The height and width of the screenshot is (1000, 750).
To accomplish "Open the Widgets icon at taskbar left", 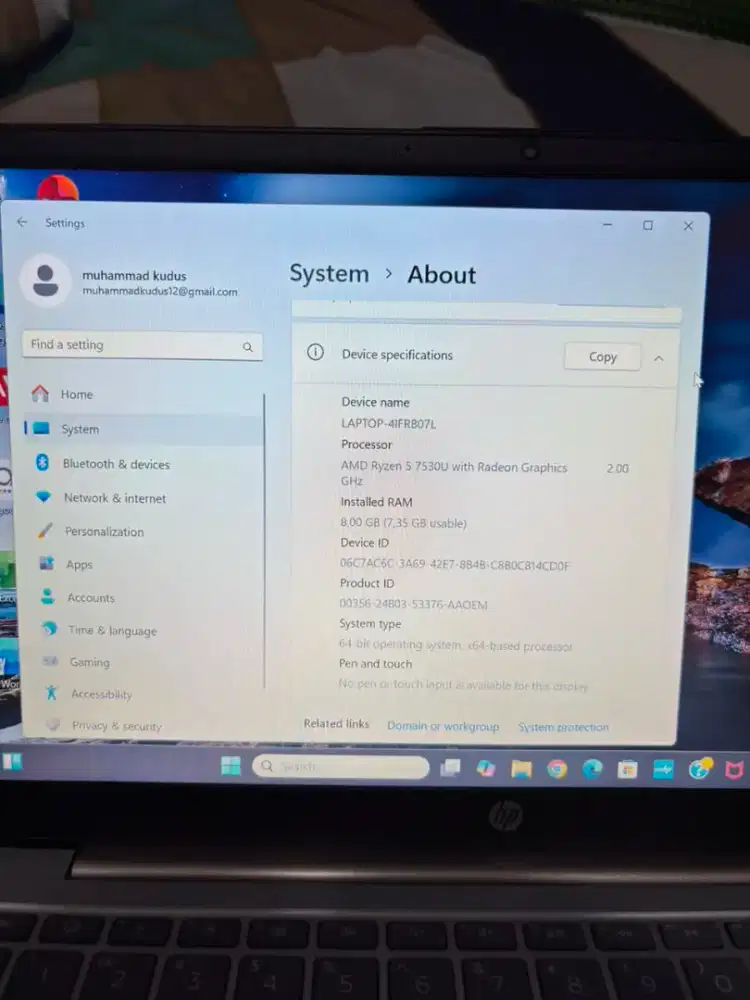I will pyautogui.click(x=12, y=761).
